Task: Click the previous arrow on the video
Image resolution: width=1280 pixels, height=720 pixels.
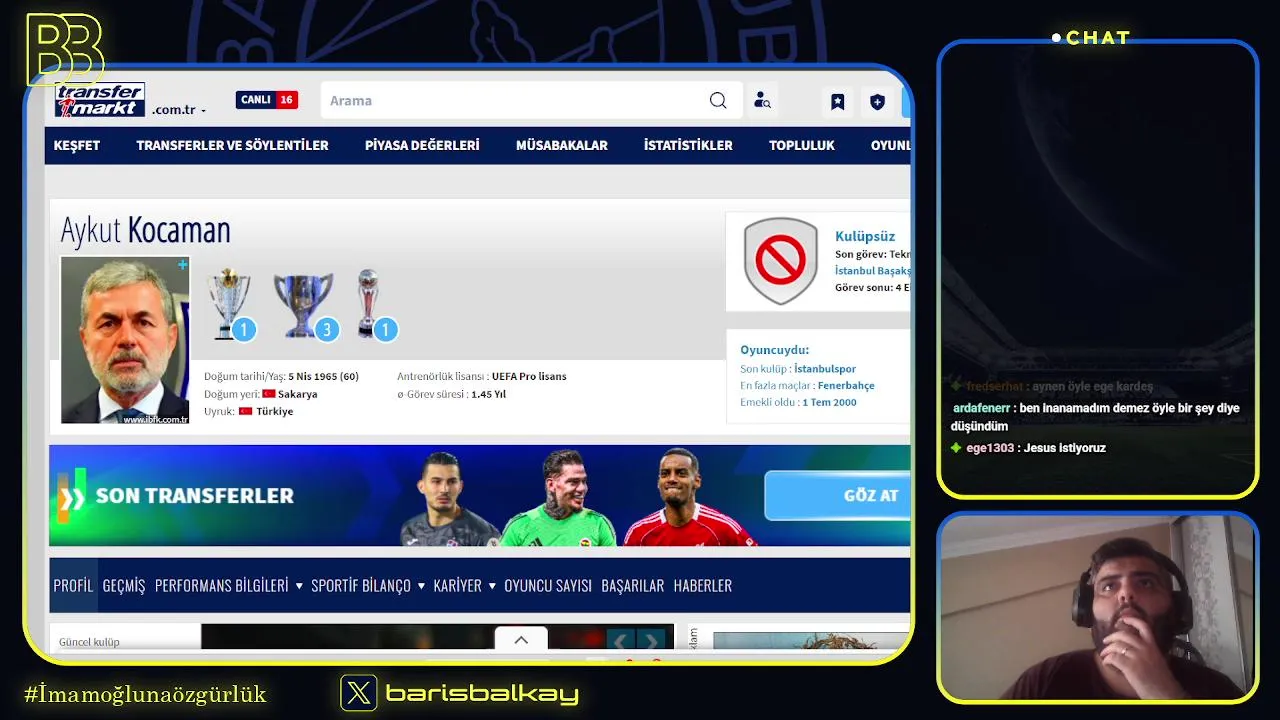Action: [621, 641]
